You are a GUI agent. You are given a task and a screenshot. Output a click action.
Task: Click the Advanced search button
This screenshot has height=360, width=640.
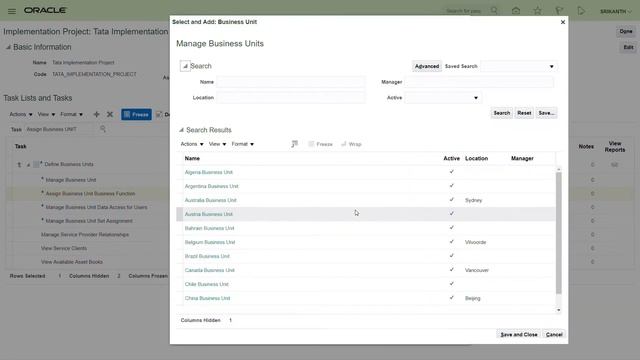[x=427, y=66]
